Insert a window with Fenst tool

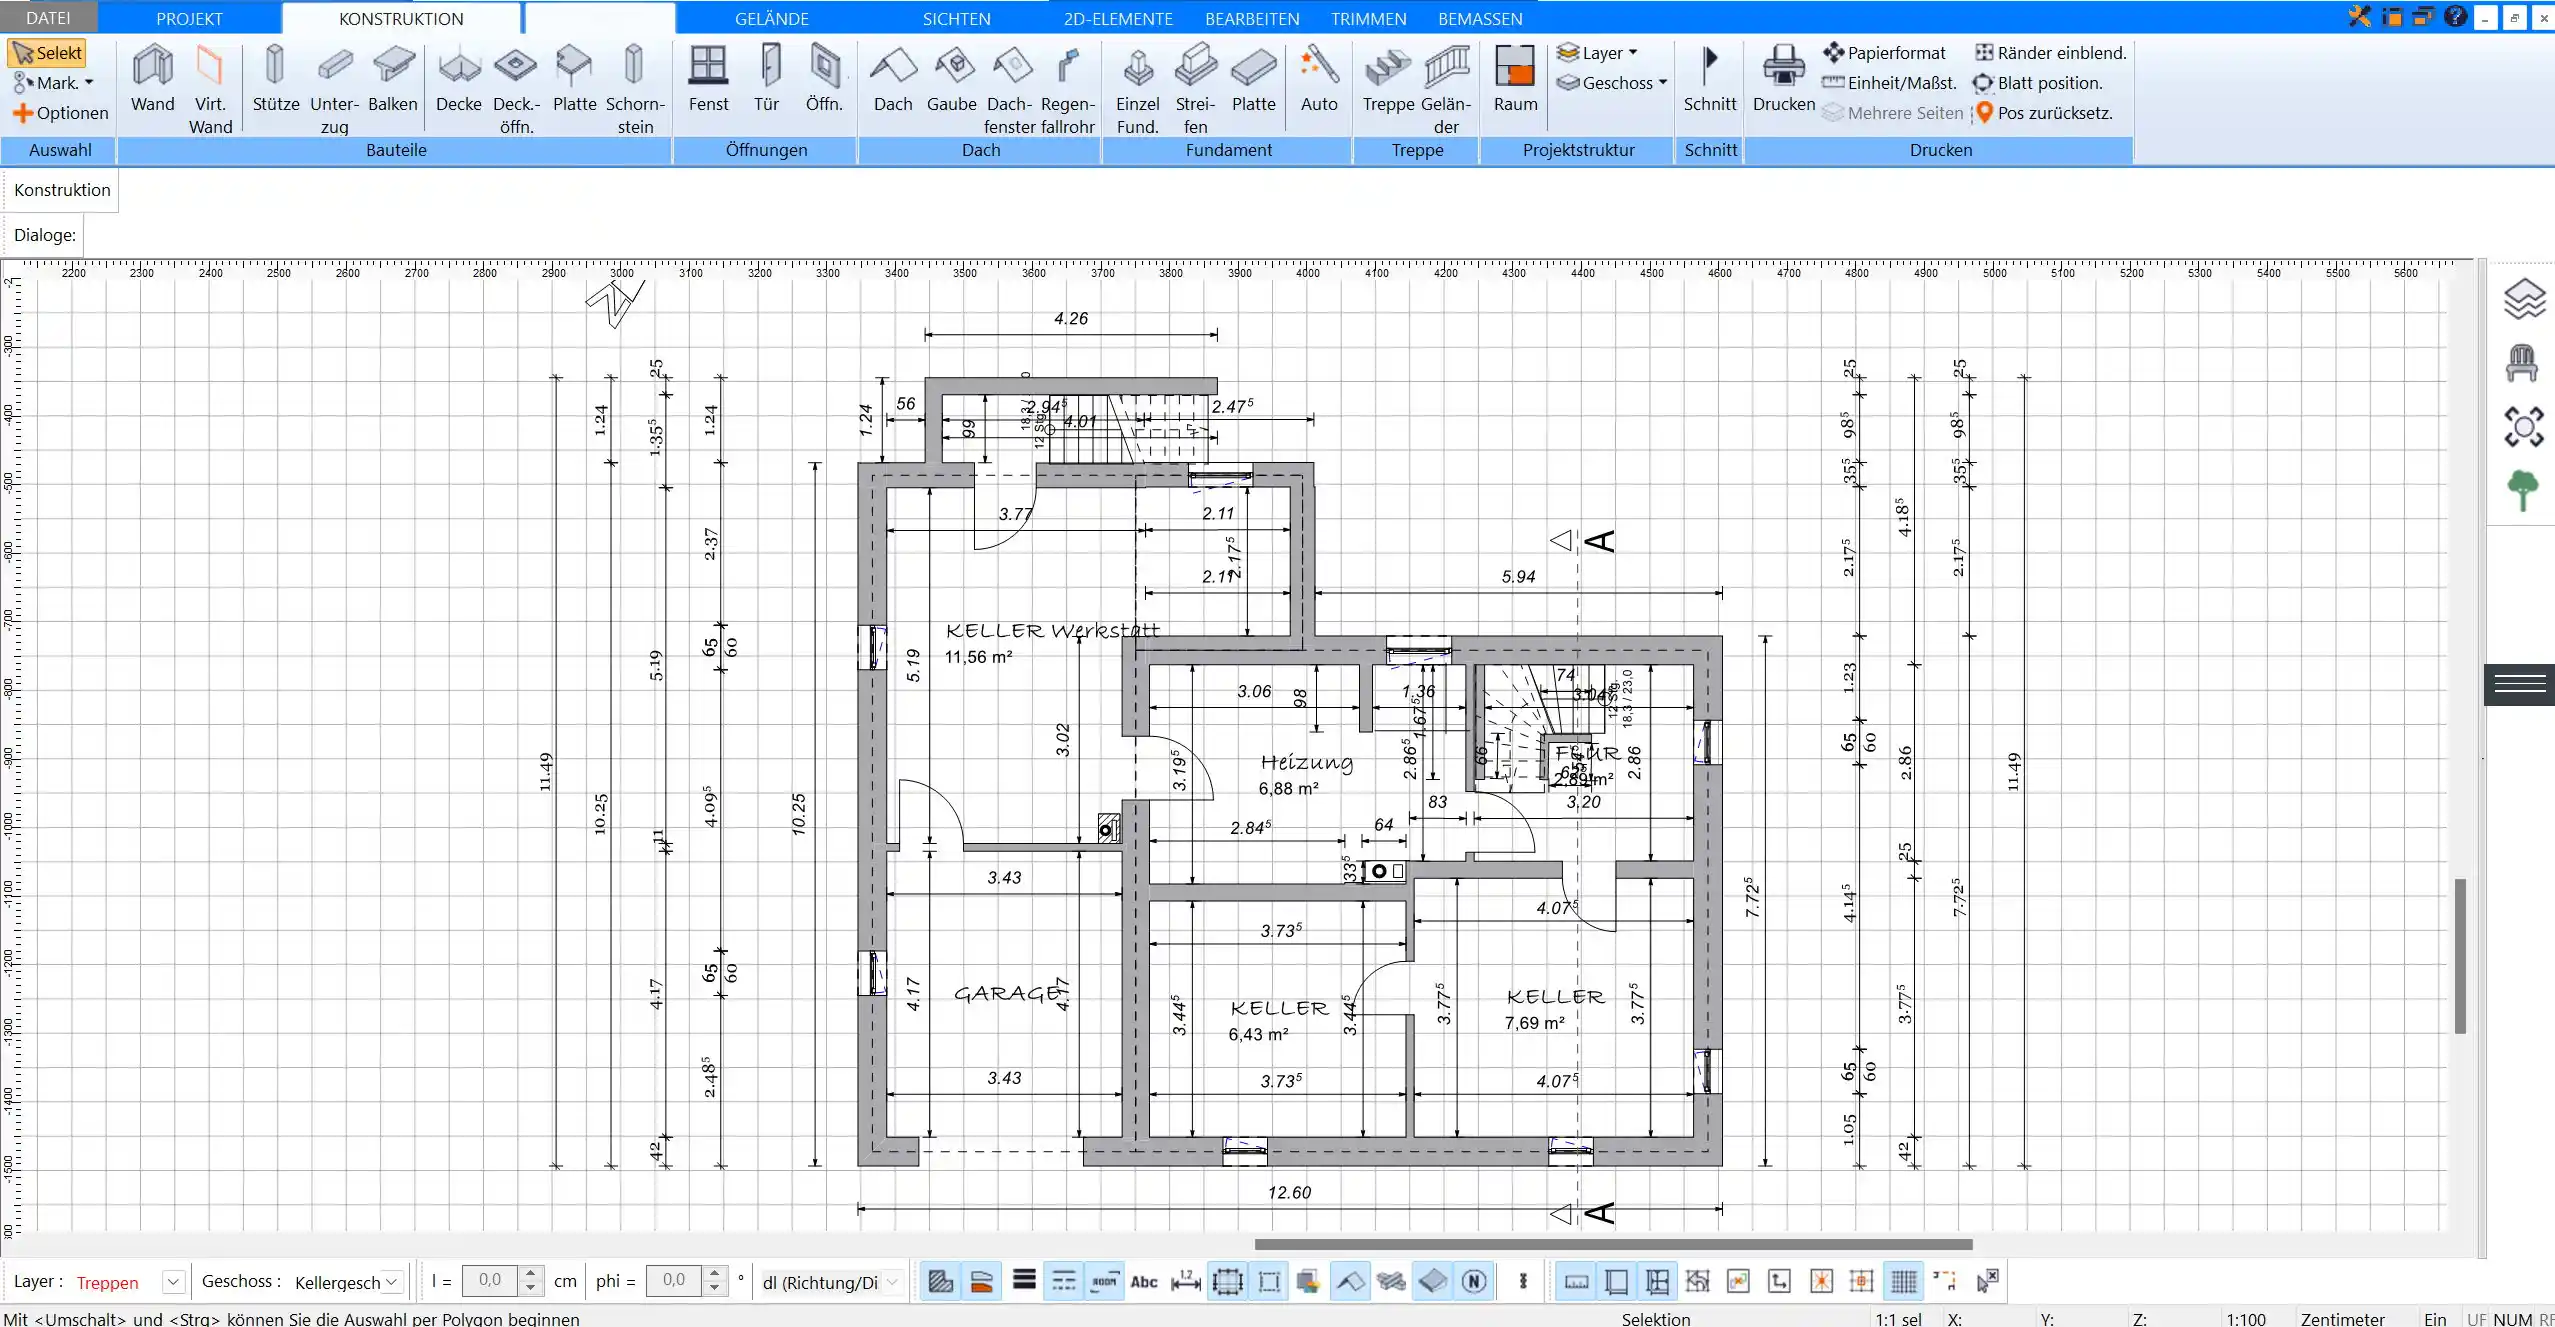708,78
